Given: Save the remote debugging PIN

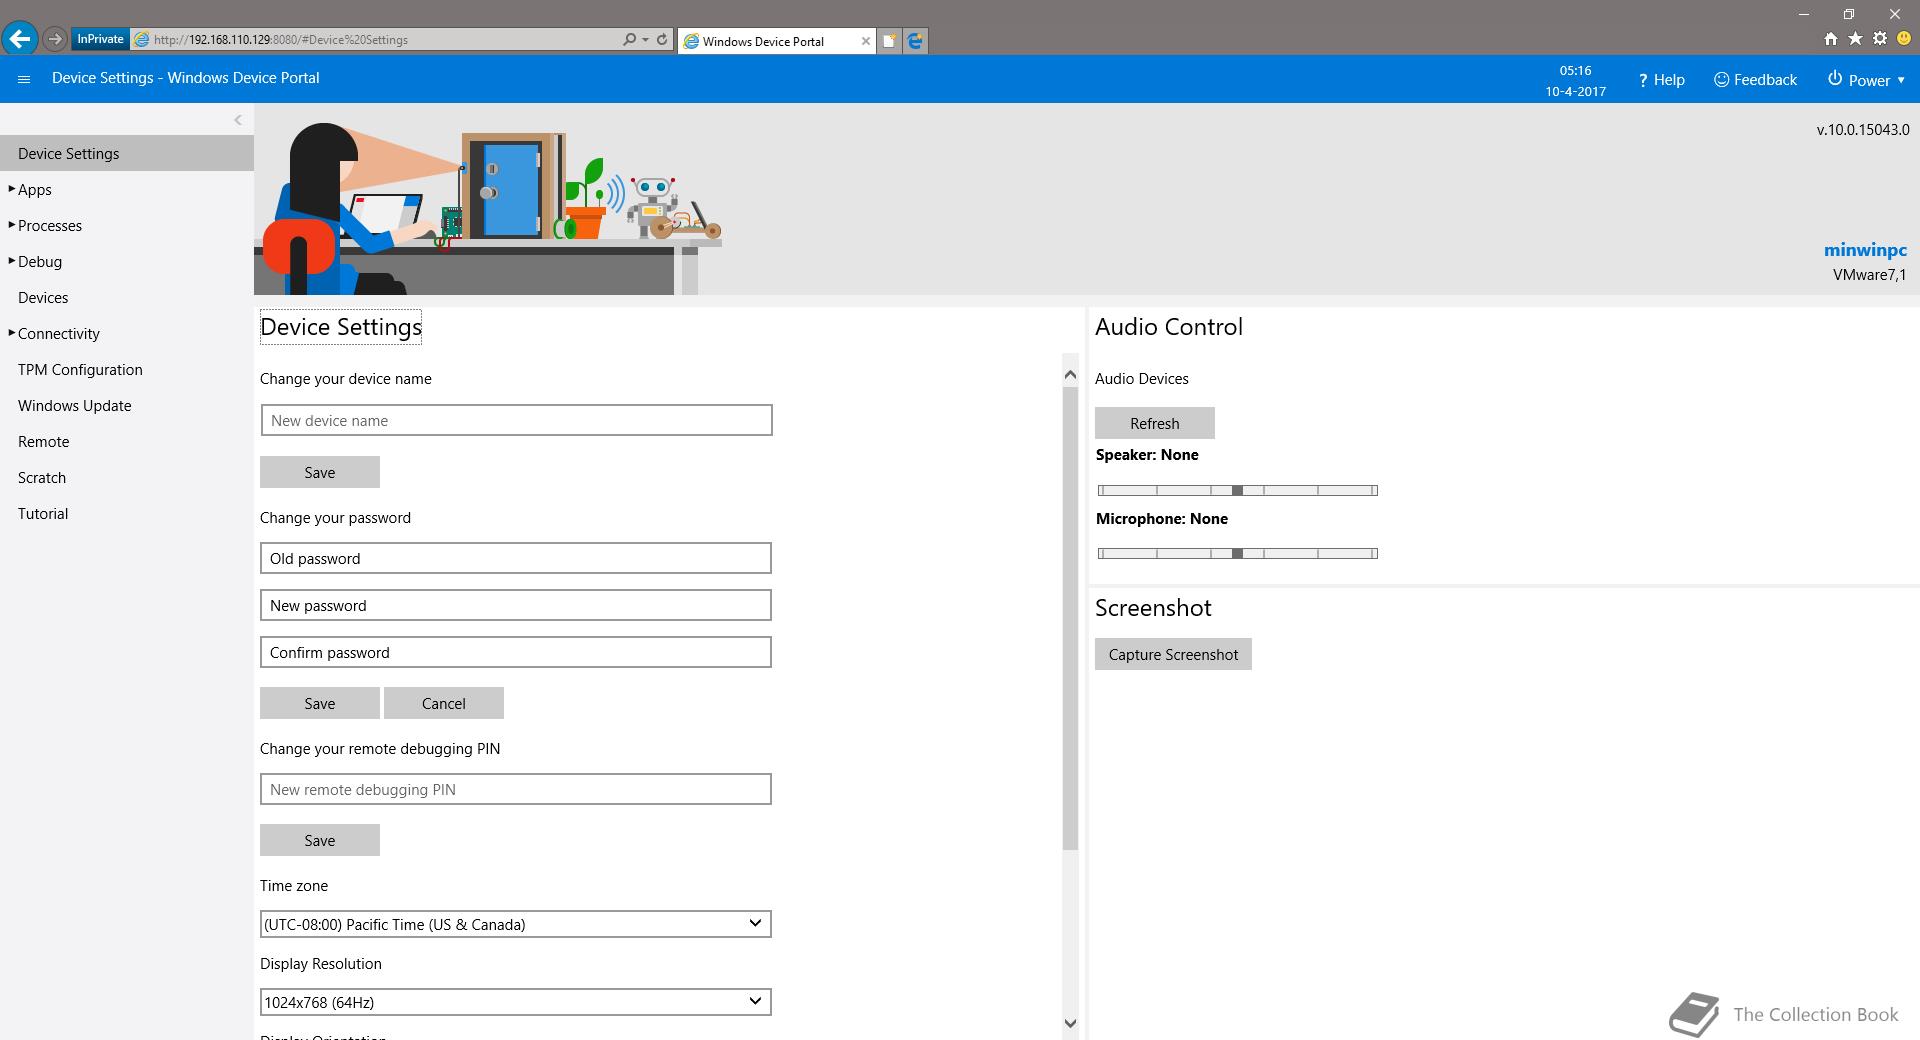Looking at the screenshot, I should pyautogui.click(x=320, y=840).
